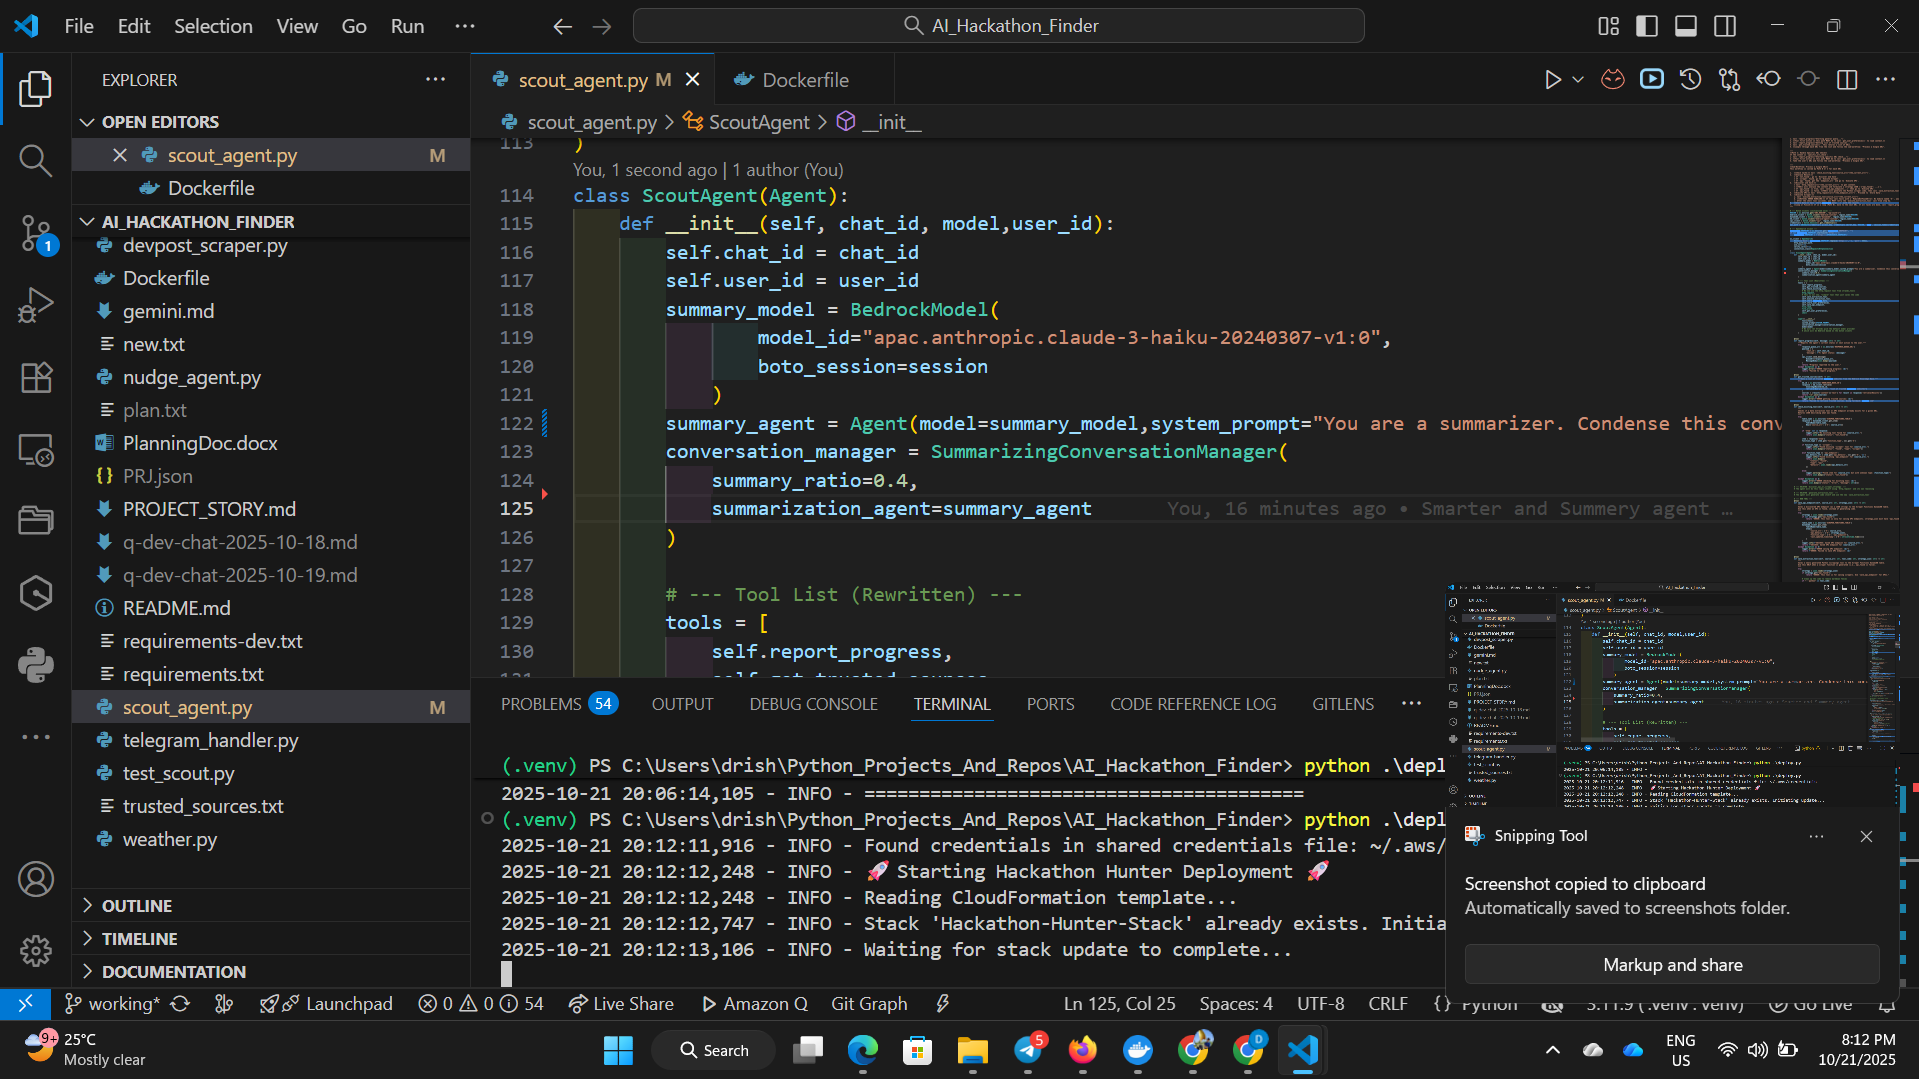1919x1079 pixels.
Task: Click the Copilot cat icon in editor toolbar
Action: tap(1612, 79)
